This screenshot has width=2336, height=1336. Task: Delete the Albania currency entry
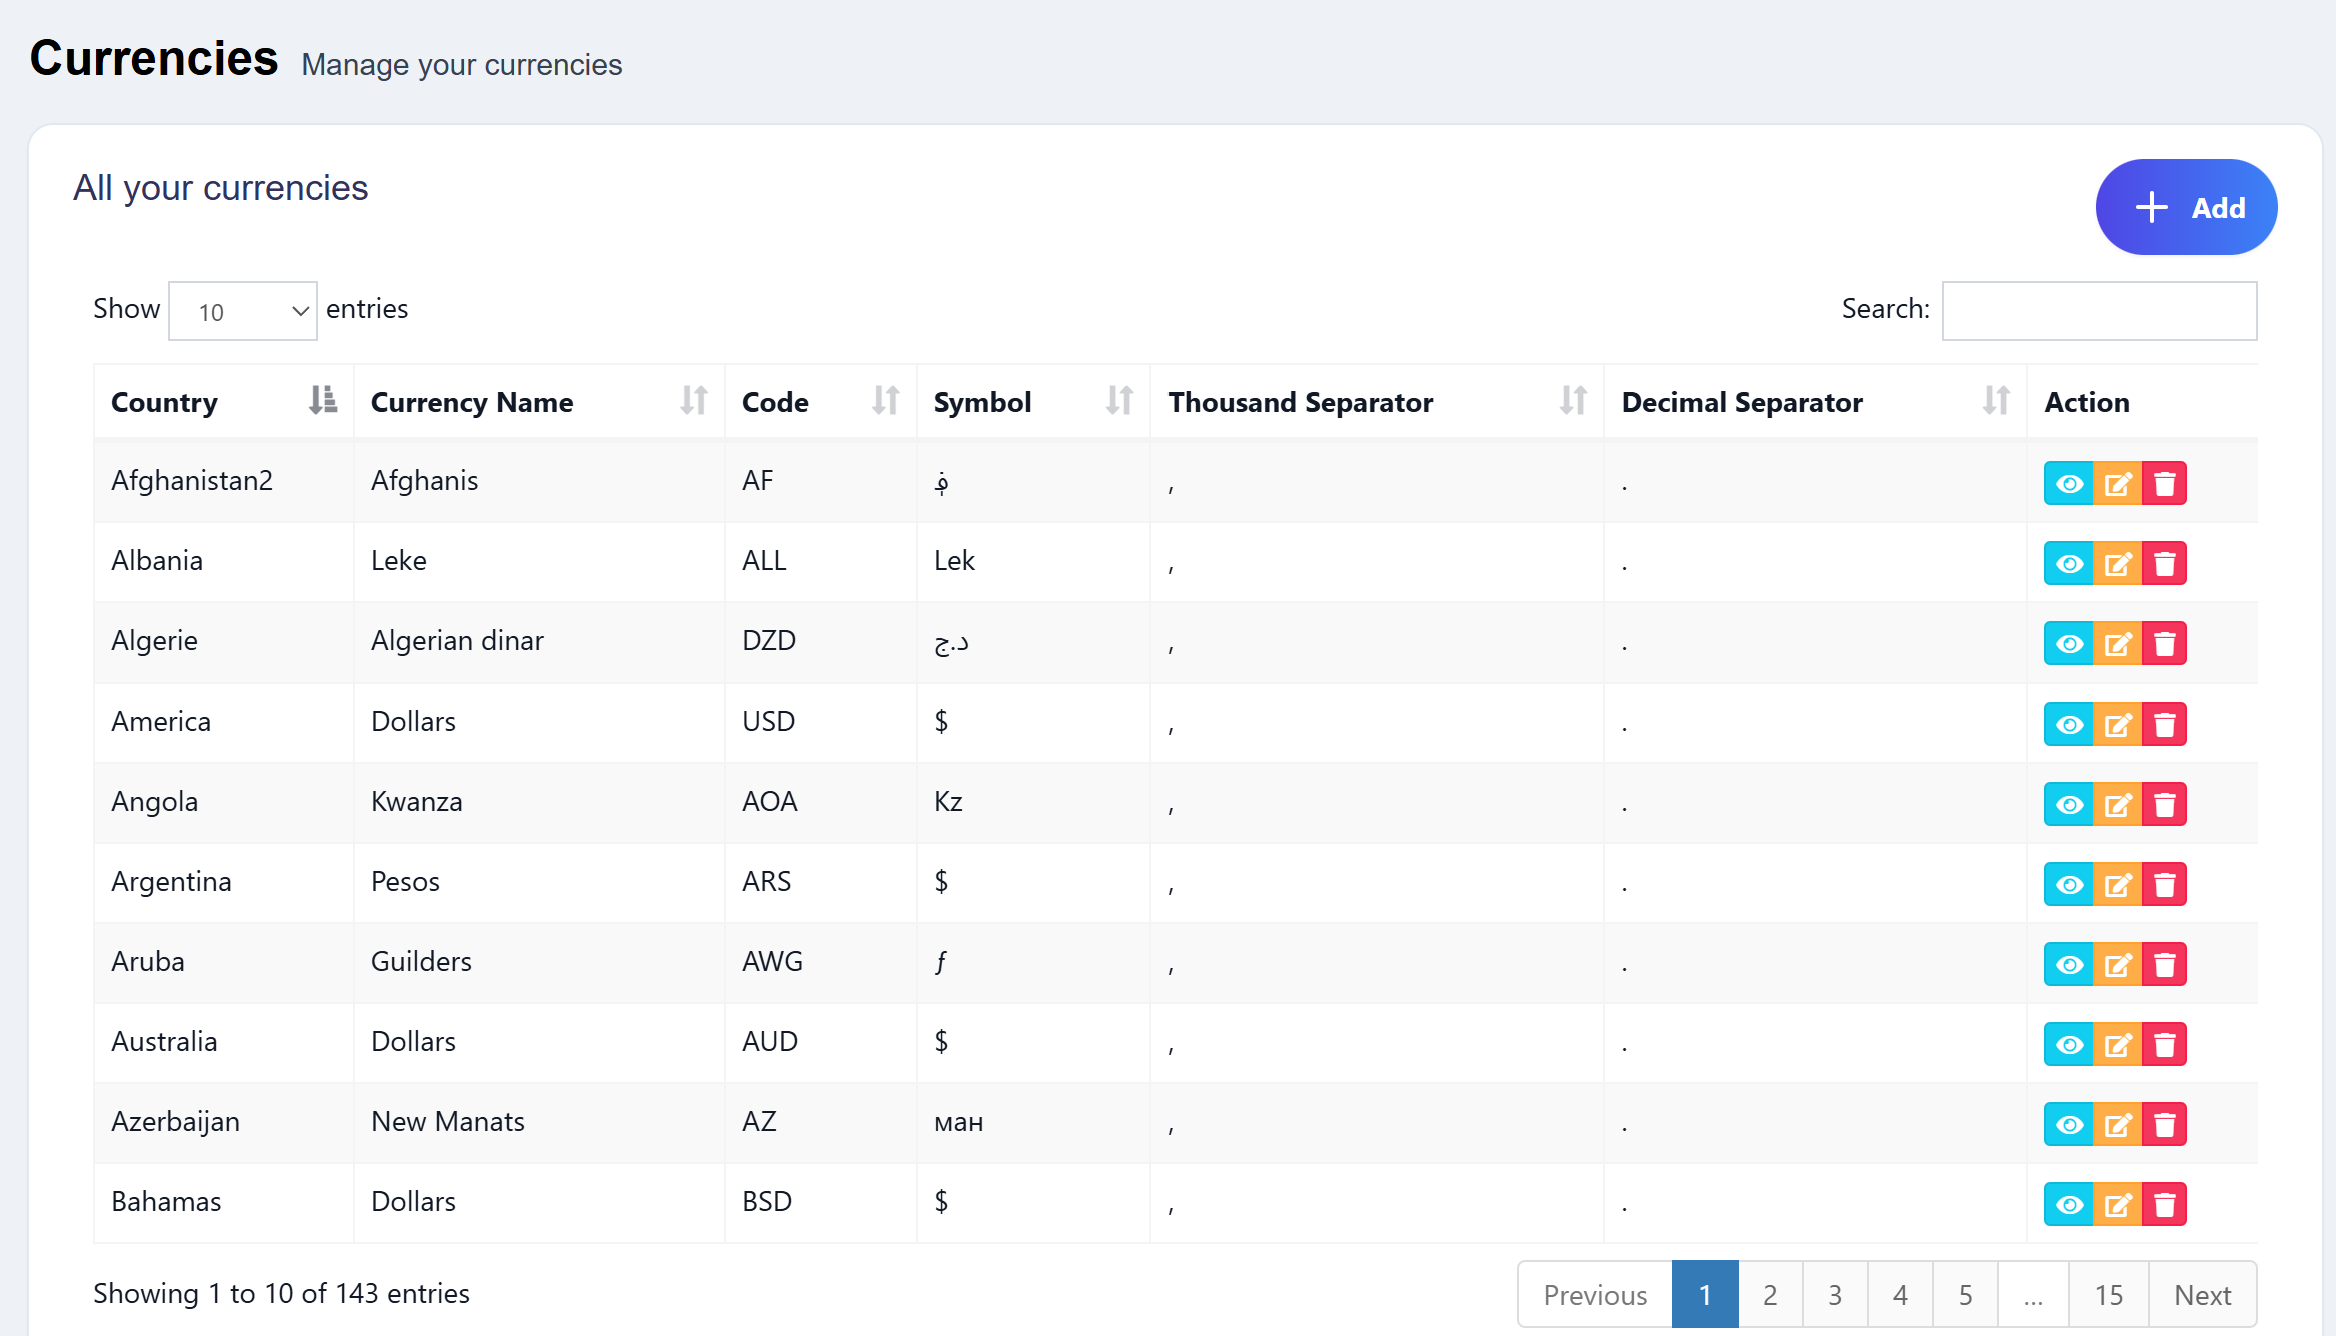2164,564
